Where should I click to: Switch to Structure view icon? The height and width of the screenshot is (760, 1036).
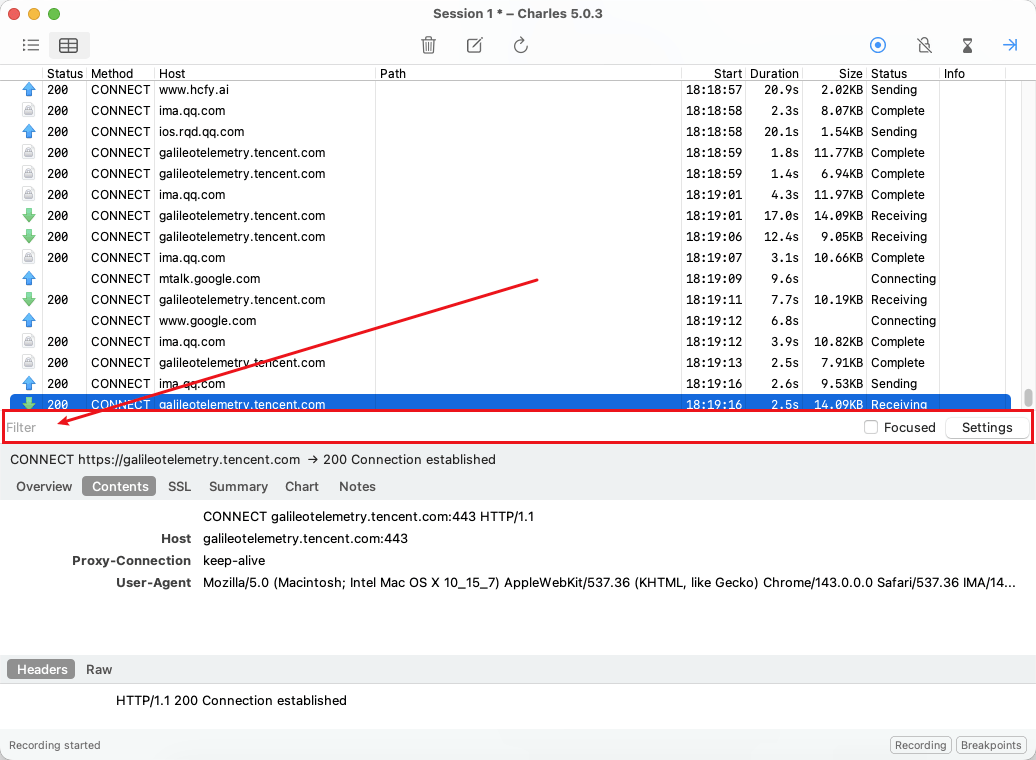(x=31, y=45)
